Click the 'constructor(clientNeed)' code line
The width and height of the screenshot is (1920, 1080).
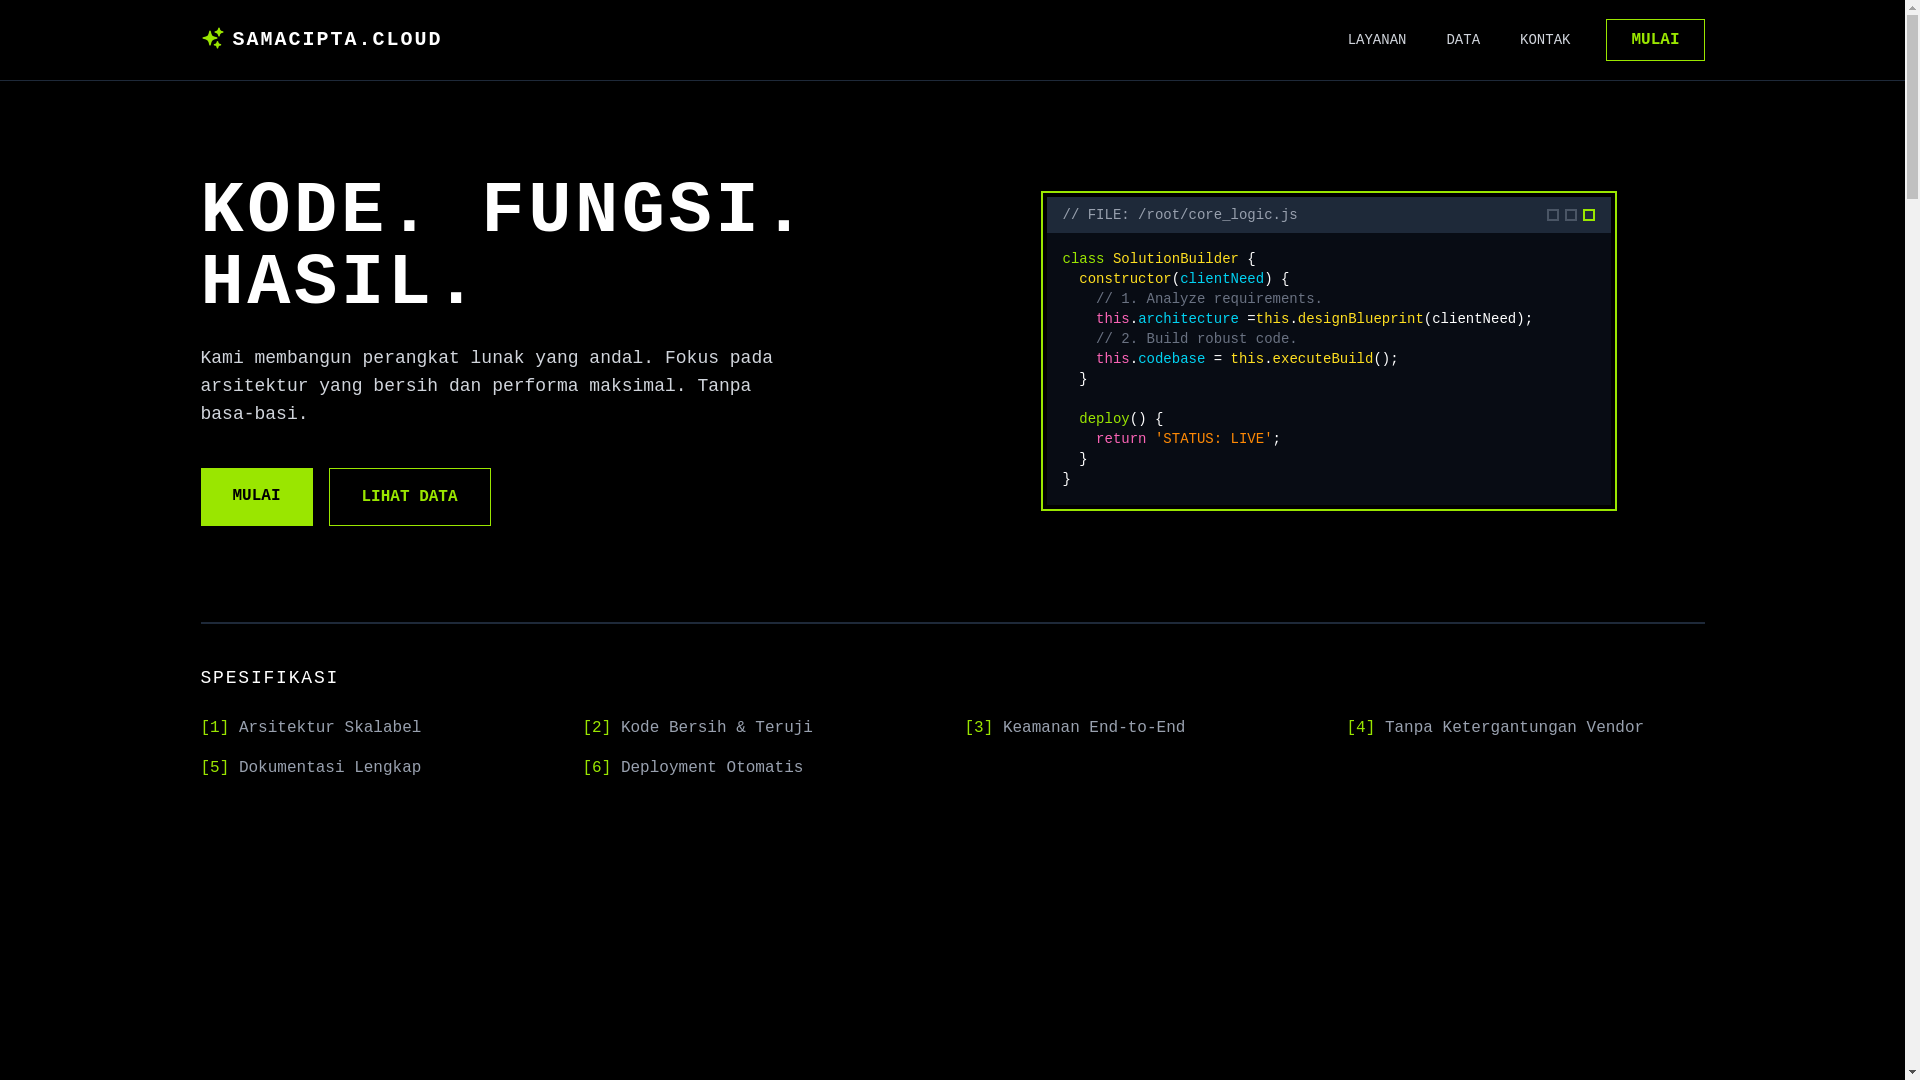click(1184, 279)
